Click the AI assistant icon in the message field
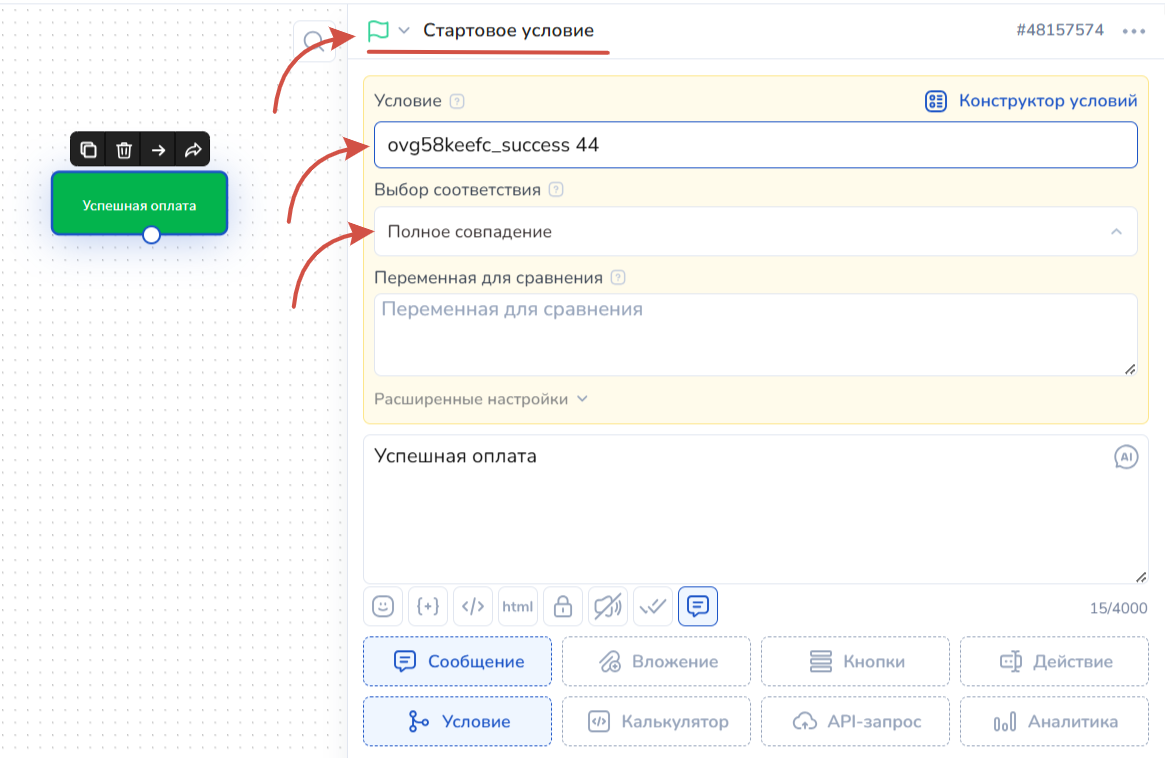This screenshot has height=758, width=1165. pos(1126,457)
